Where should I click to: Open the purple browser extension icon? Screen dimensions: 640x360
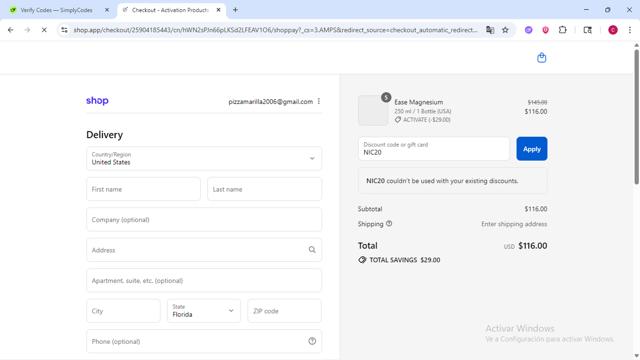[x=529, y=30]
